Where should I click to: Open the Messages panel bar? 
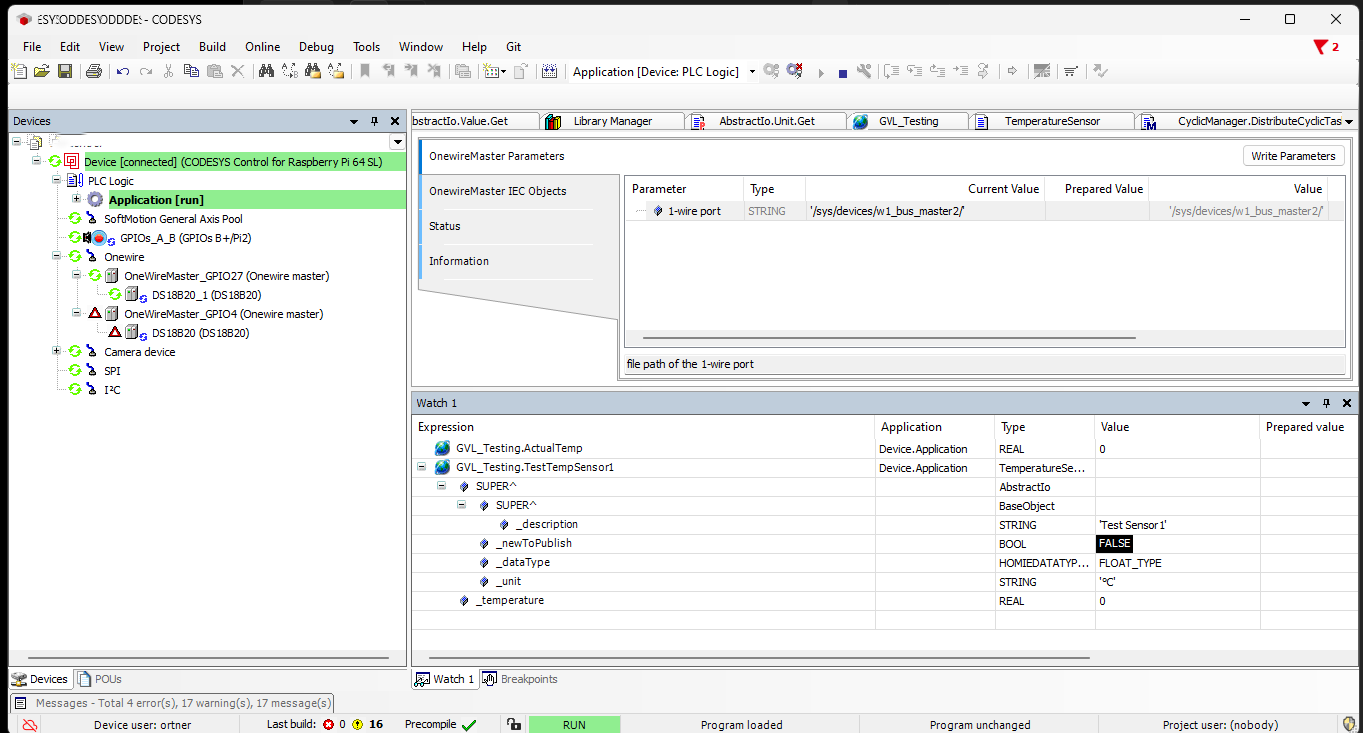point(172,703)
